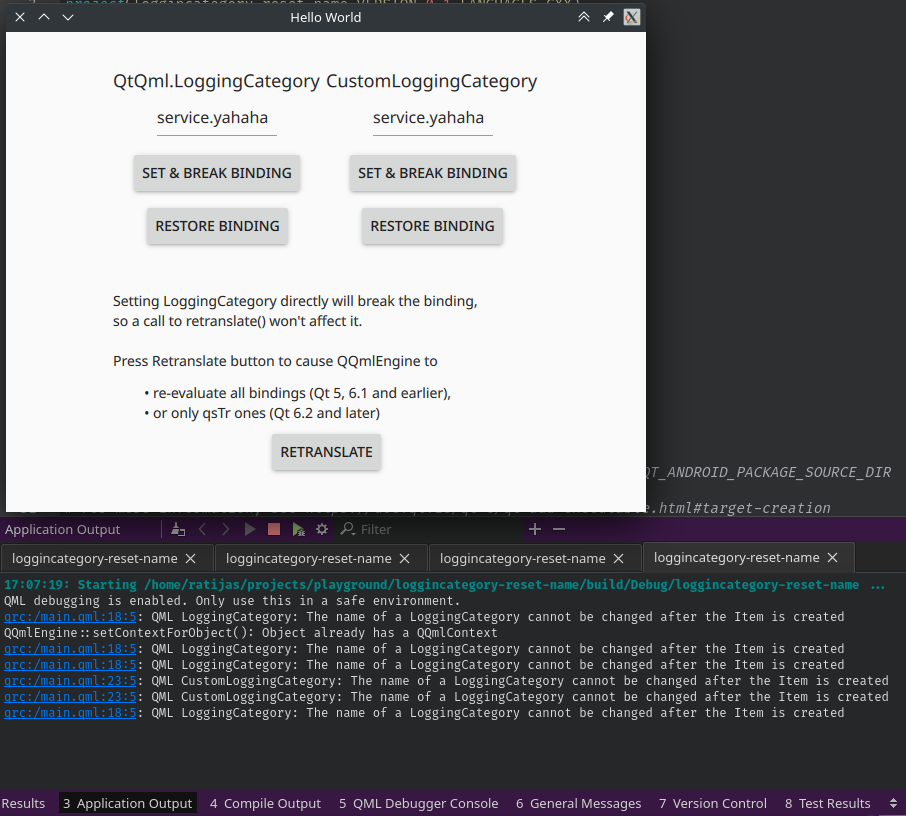Click SET & BREAK BINDING under QtQml.LoggingCategory

point(217,173)
